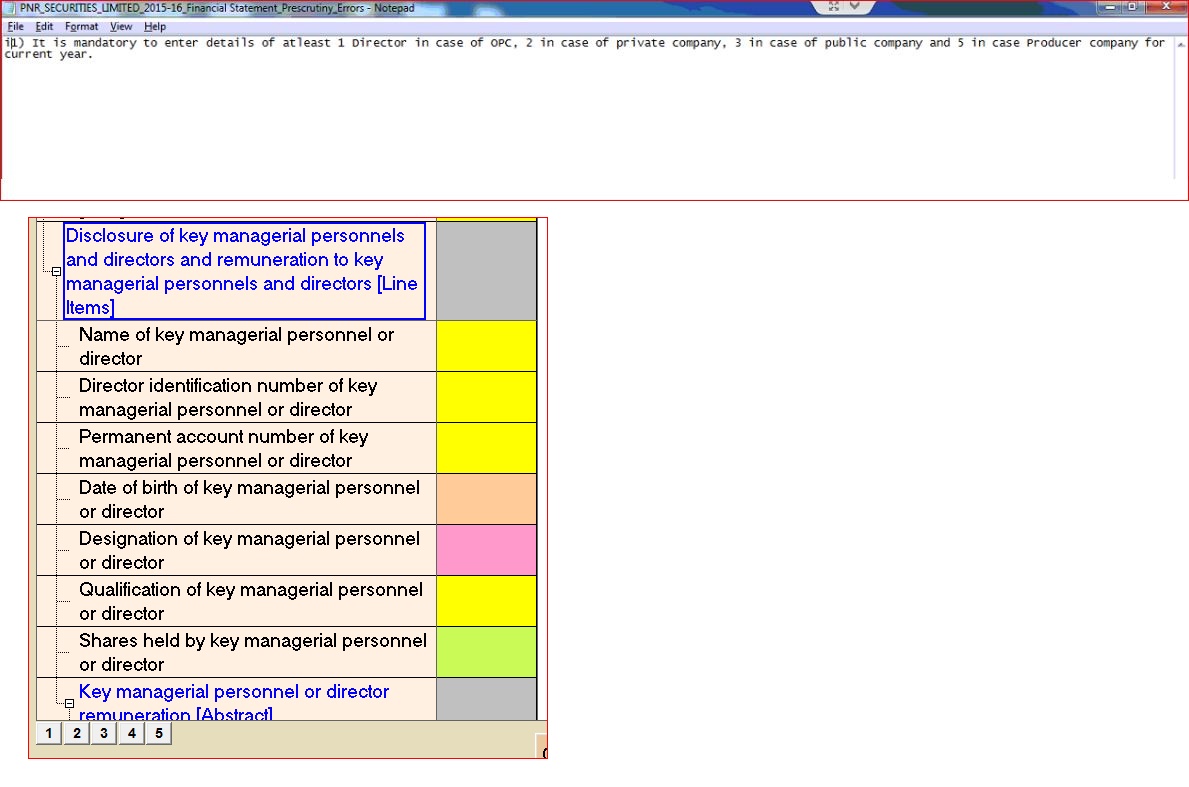Collapse the Disclosure of key managerial personnels node

[x=57, y=272]
